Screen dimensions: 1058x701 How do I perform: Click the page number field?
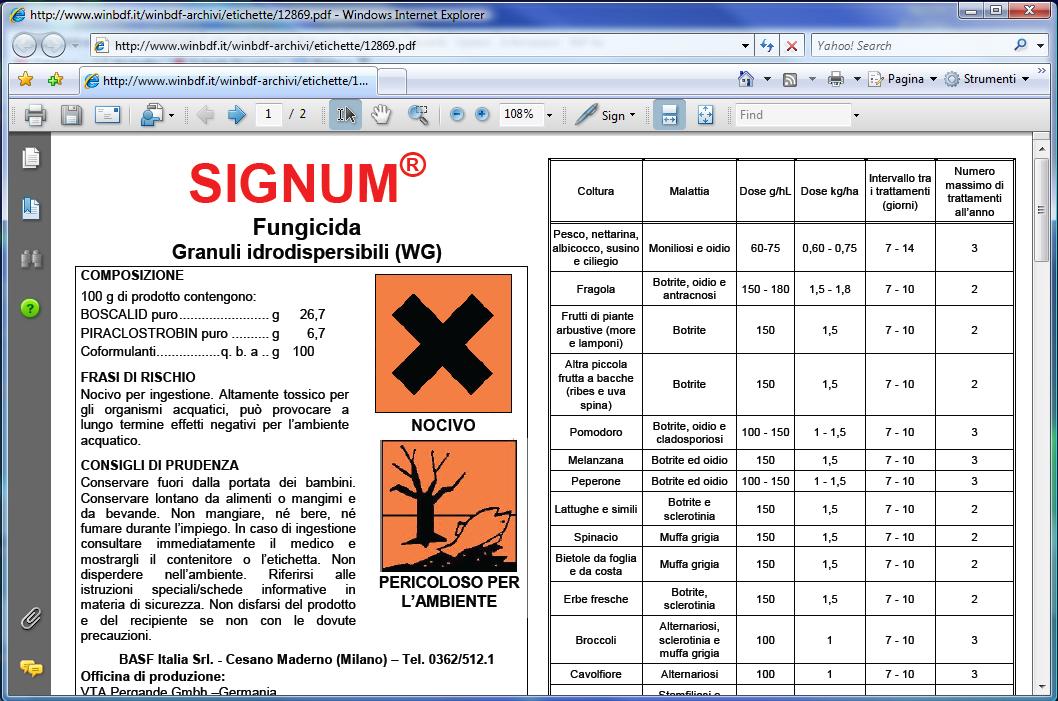click(268, 115)
